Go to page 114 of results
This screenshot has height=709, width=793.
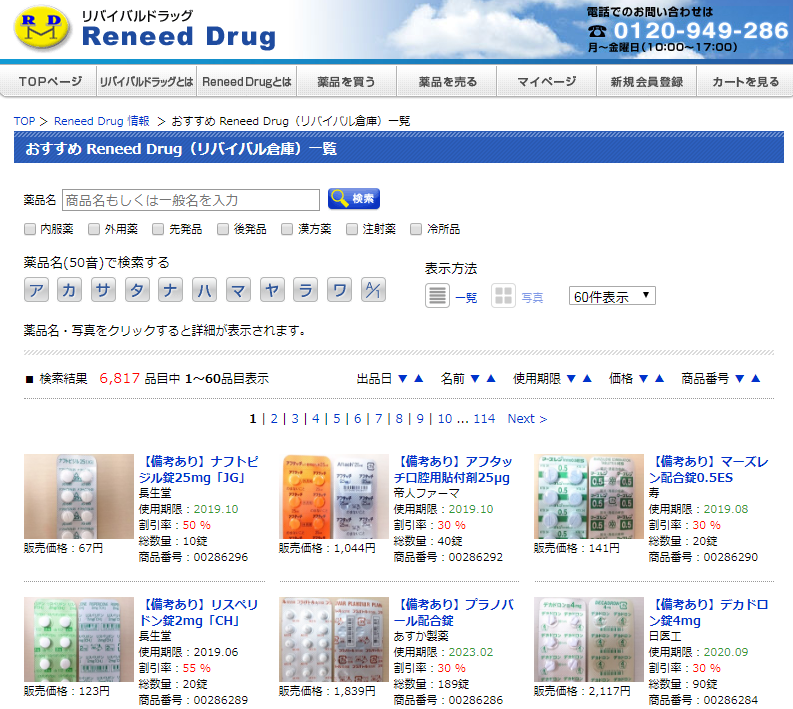point(484,419)
